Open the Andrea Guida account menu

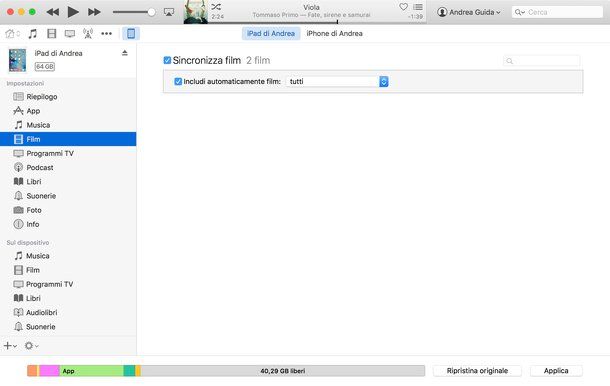[x=469, y=12]
